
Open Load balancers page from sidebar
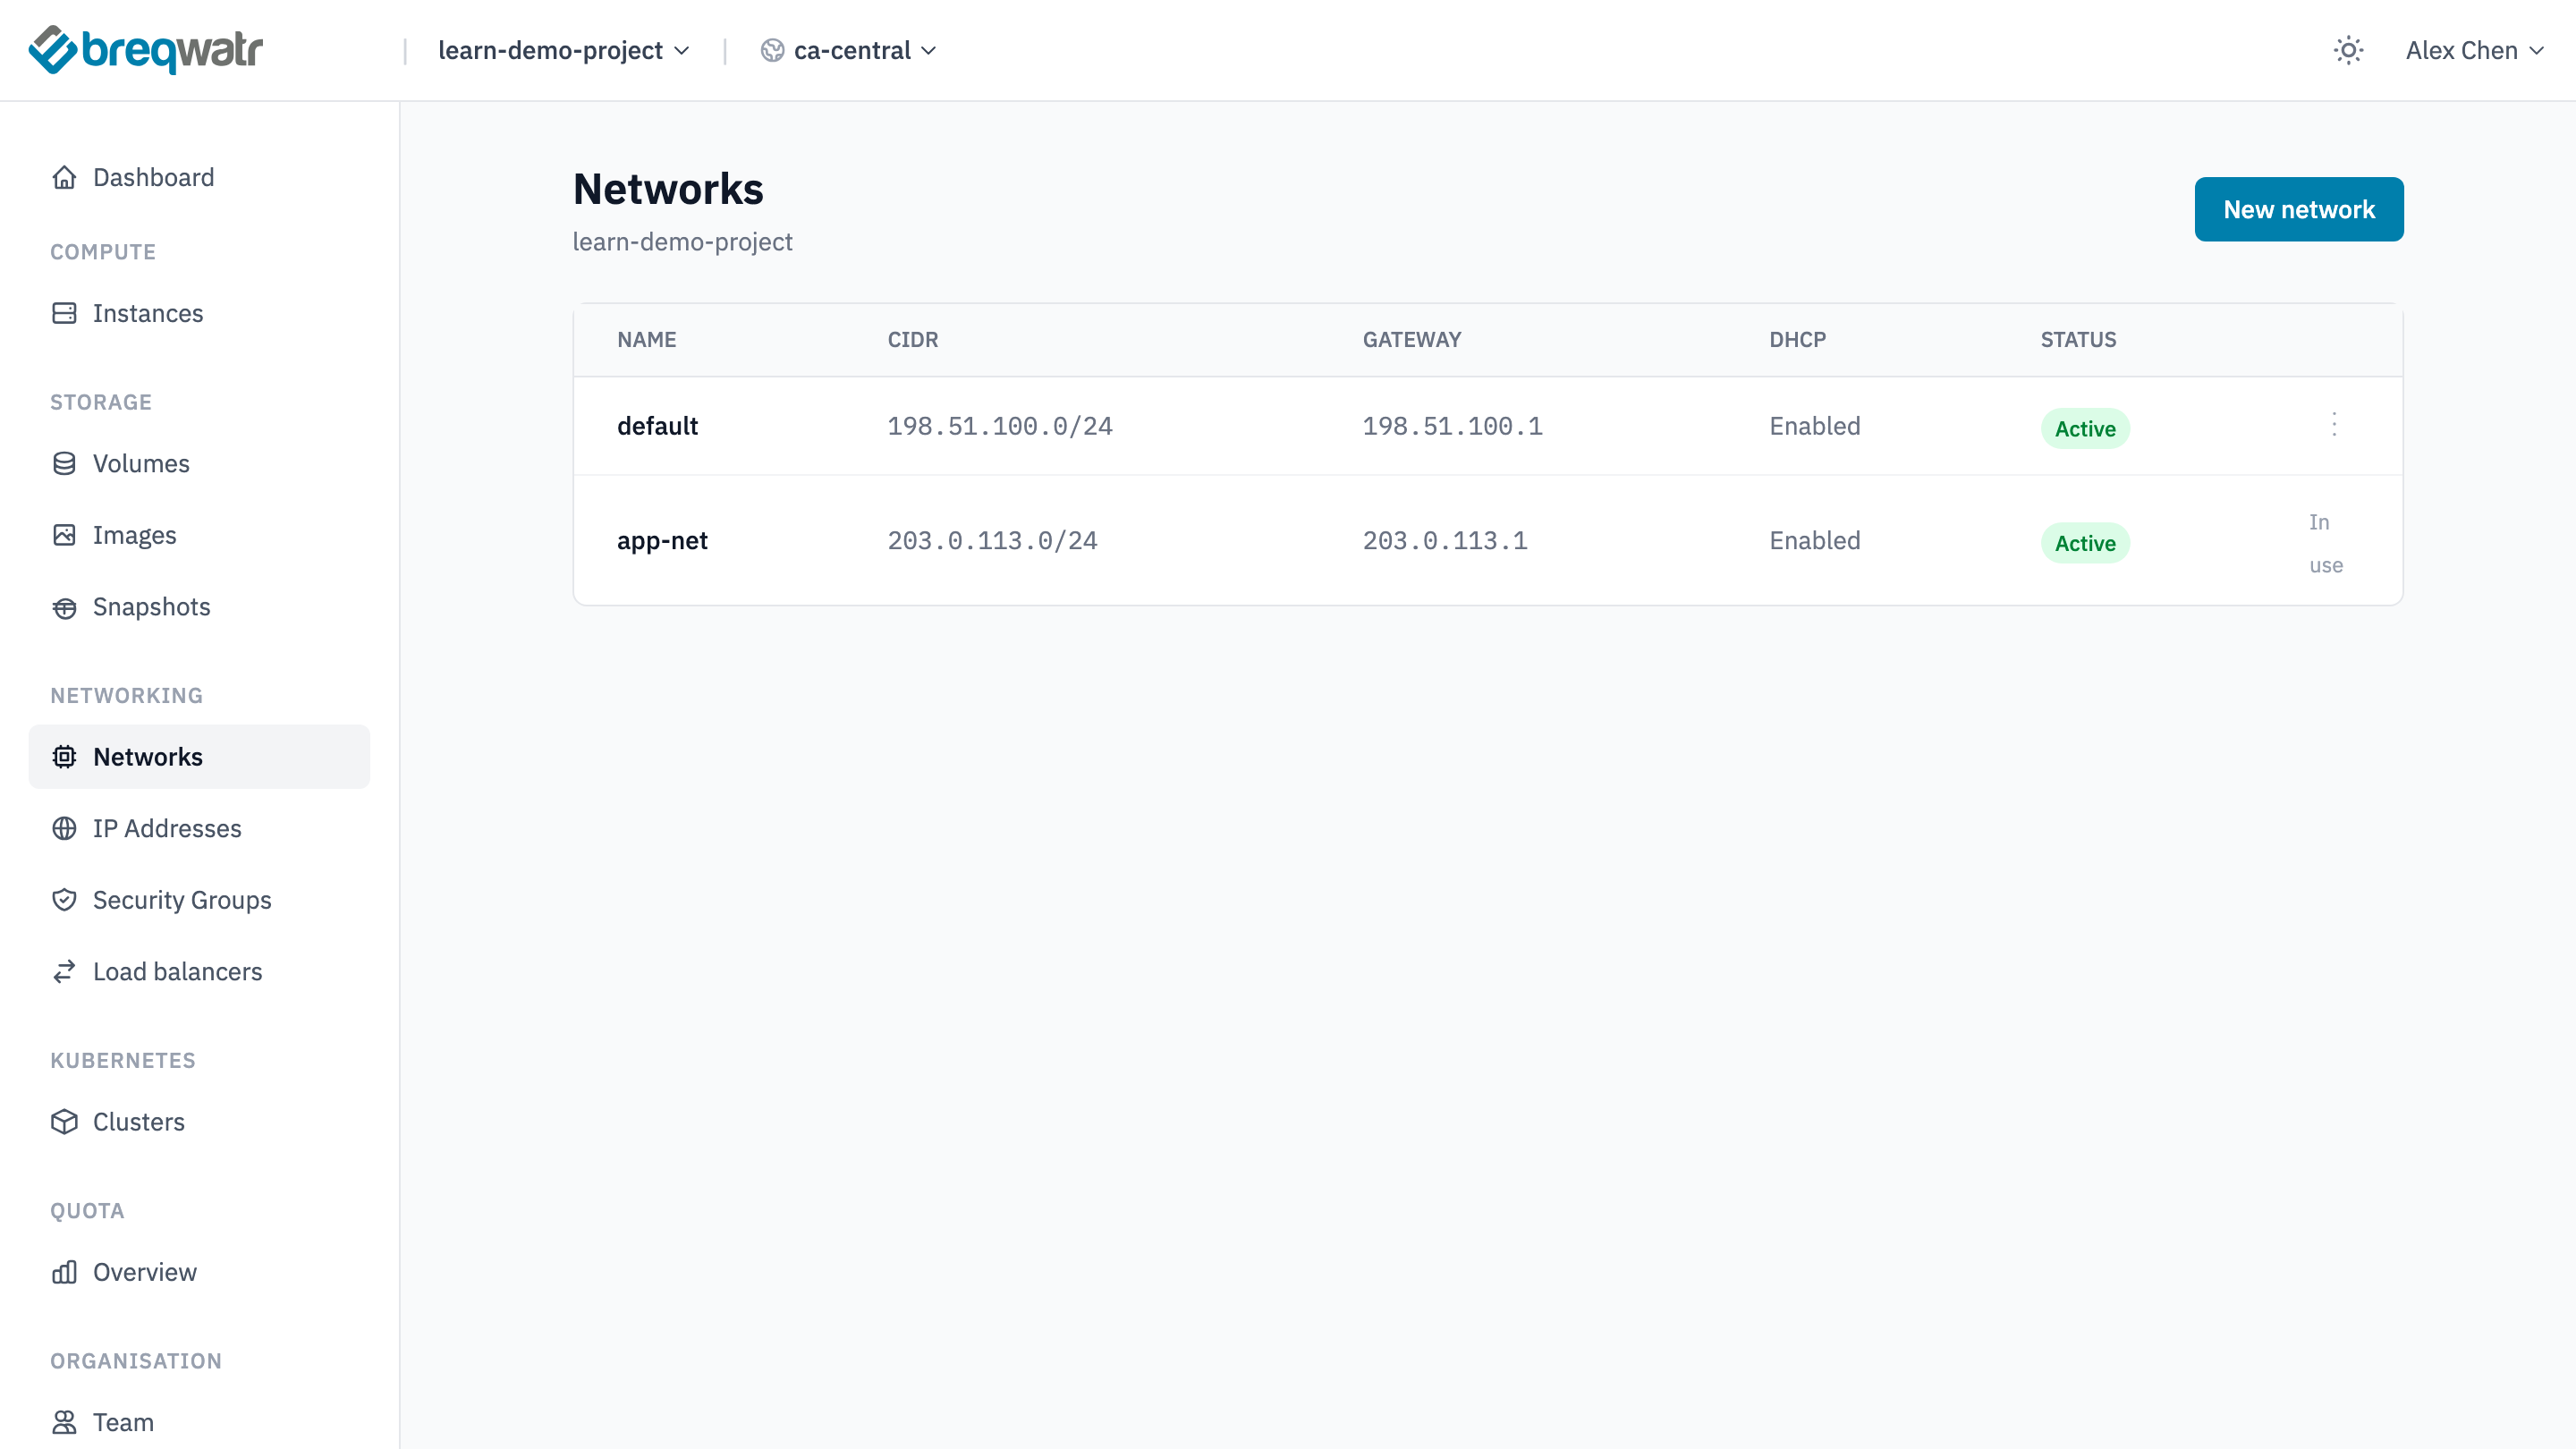coord(199,971)
